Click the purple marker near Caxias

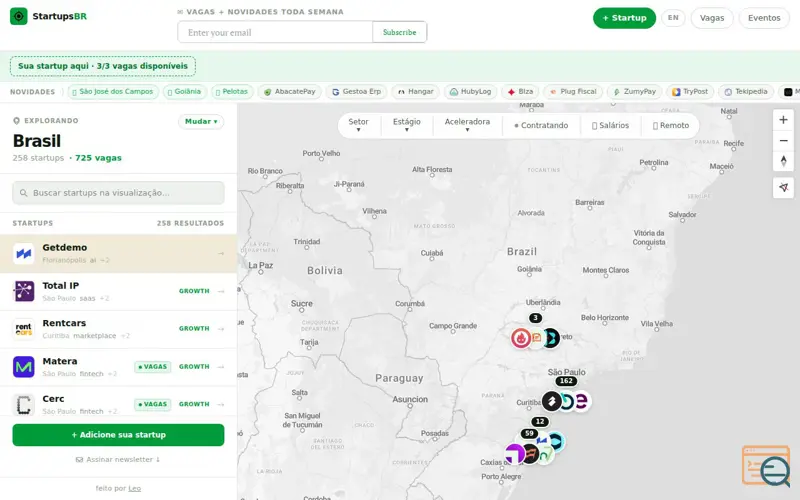tap(515, 454)
